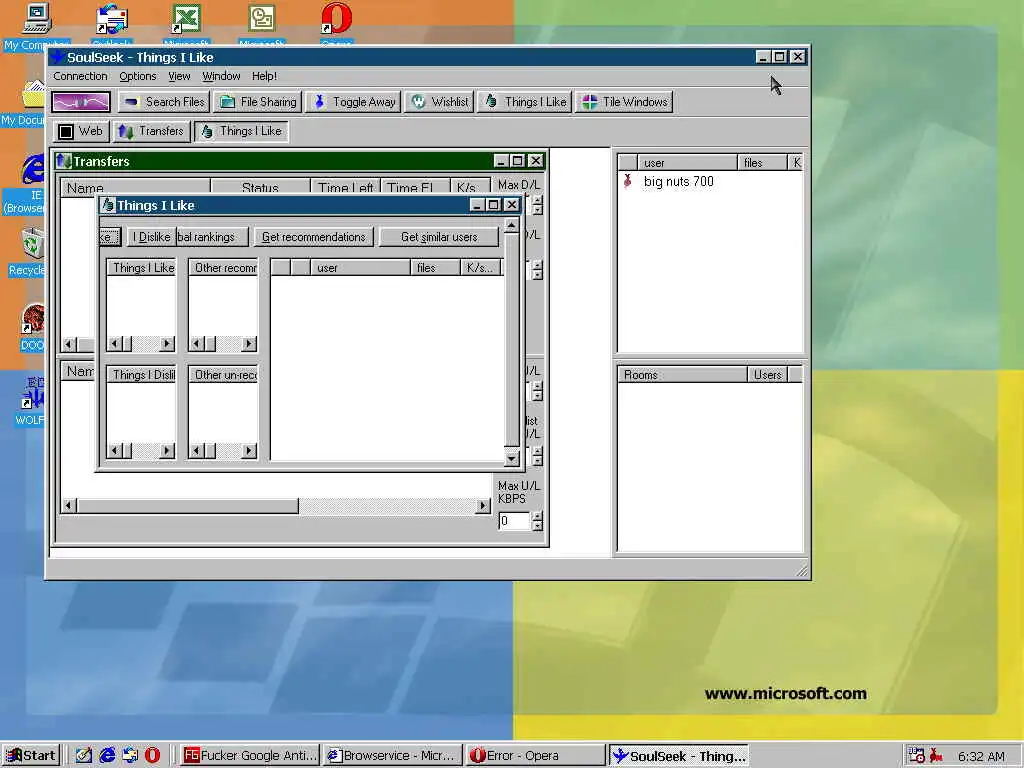The width and height of the screenshot is (1024, 768).
Task: Click the Users column header in rooms list
Action: click(x=767, y=375)
